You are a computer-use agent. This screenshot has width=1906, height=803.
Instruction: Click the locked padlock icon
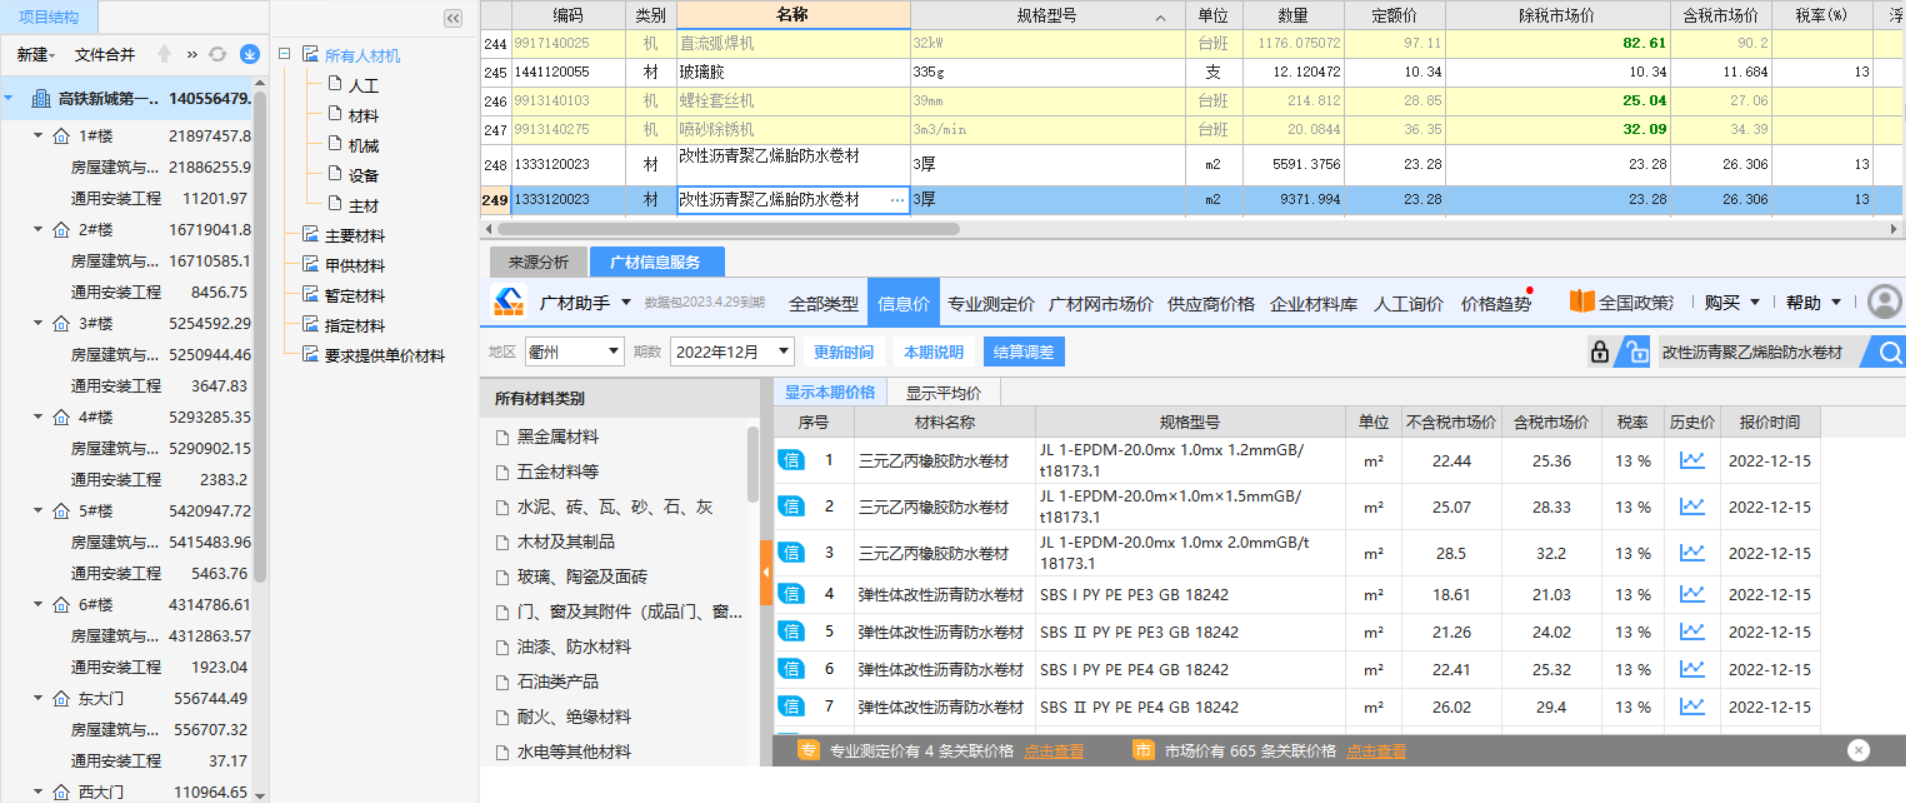tap(1600, 352)
